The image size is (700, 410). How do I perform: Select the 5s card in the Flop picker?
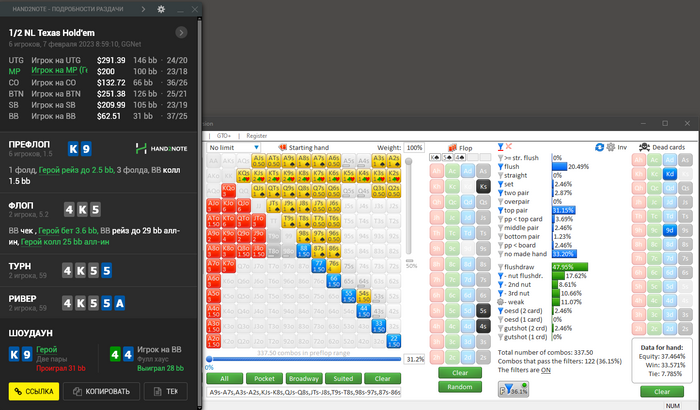tap(483, 310)
